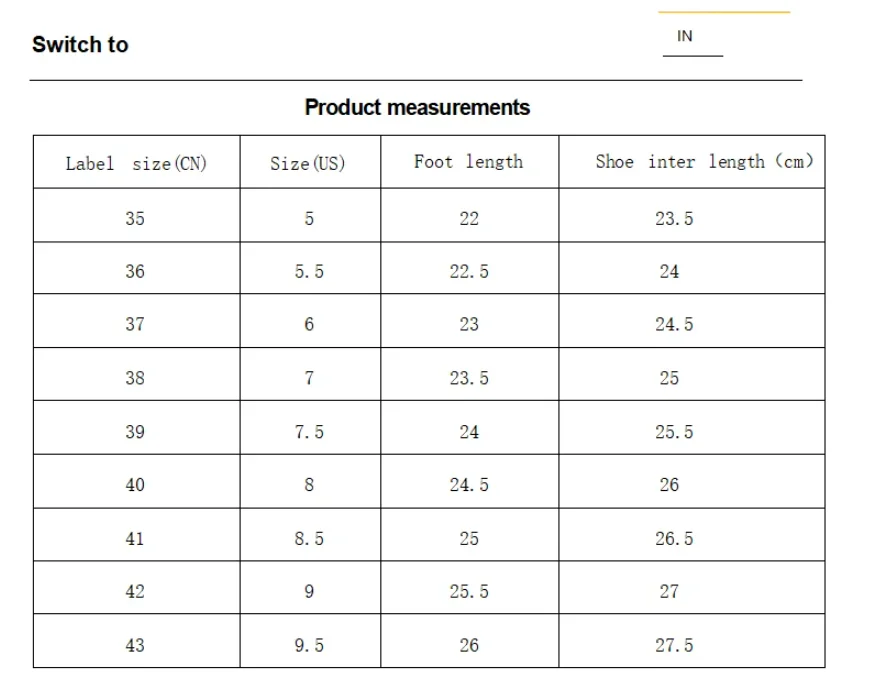Select the CN label size 35 cell
878x689 pixels.
(x=135, y=218)
